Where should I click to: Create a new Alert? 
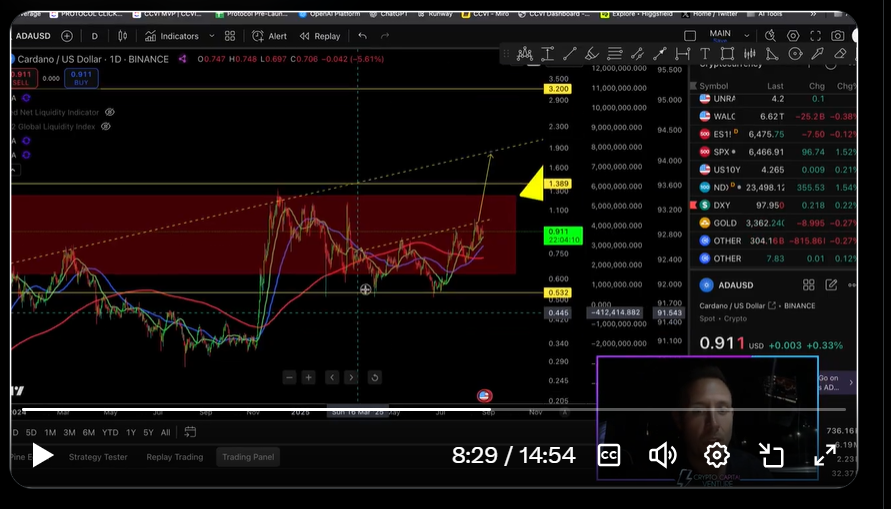click(x=269, y=36)
